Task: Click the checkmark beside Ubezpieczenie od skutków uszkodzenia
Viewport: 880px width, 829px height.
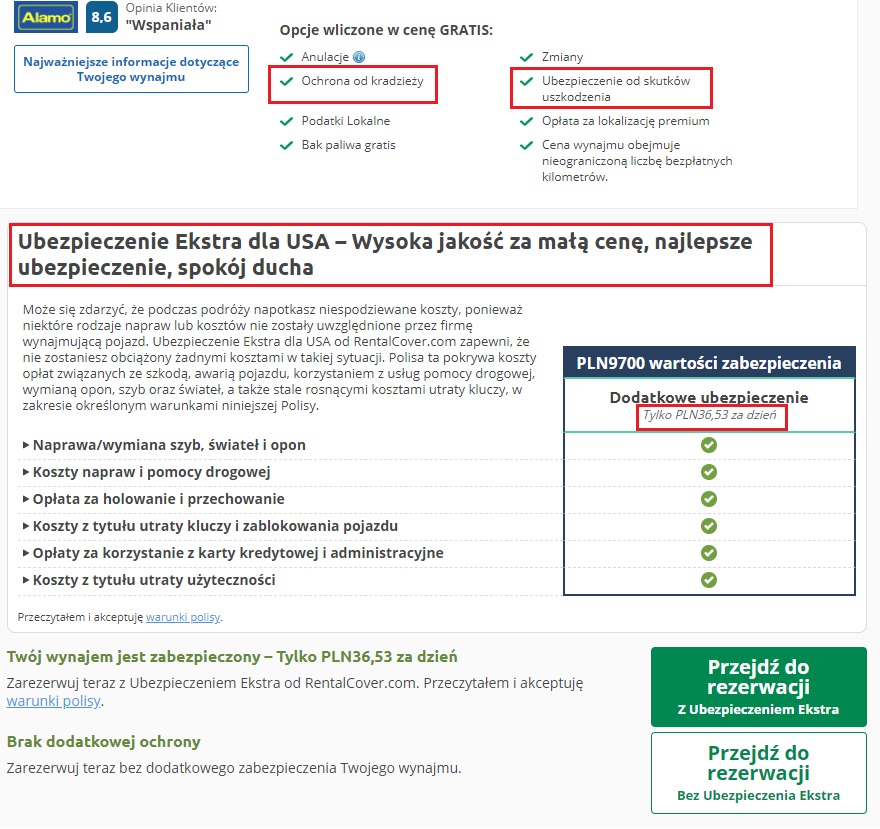Action: [x=526, y=81]
